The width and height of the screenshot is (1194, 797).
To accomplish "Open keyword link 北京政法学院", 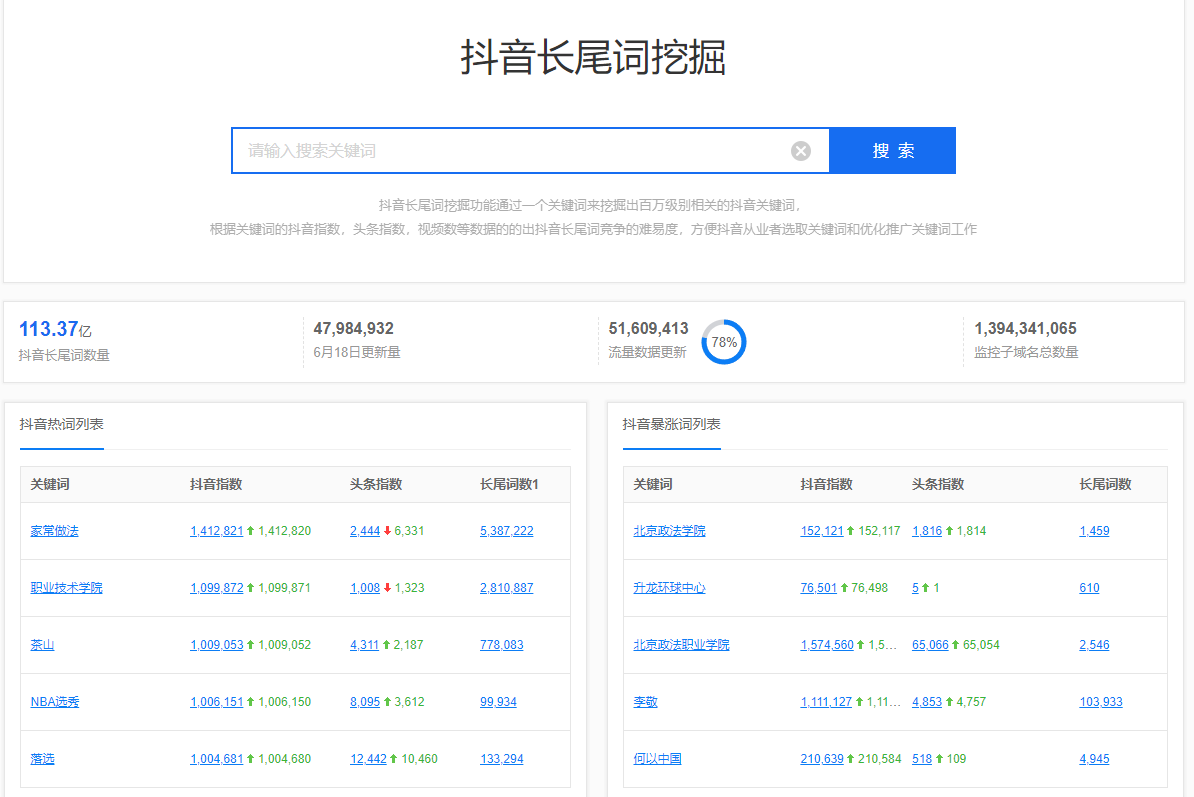I will [669, 531].
